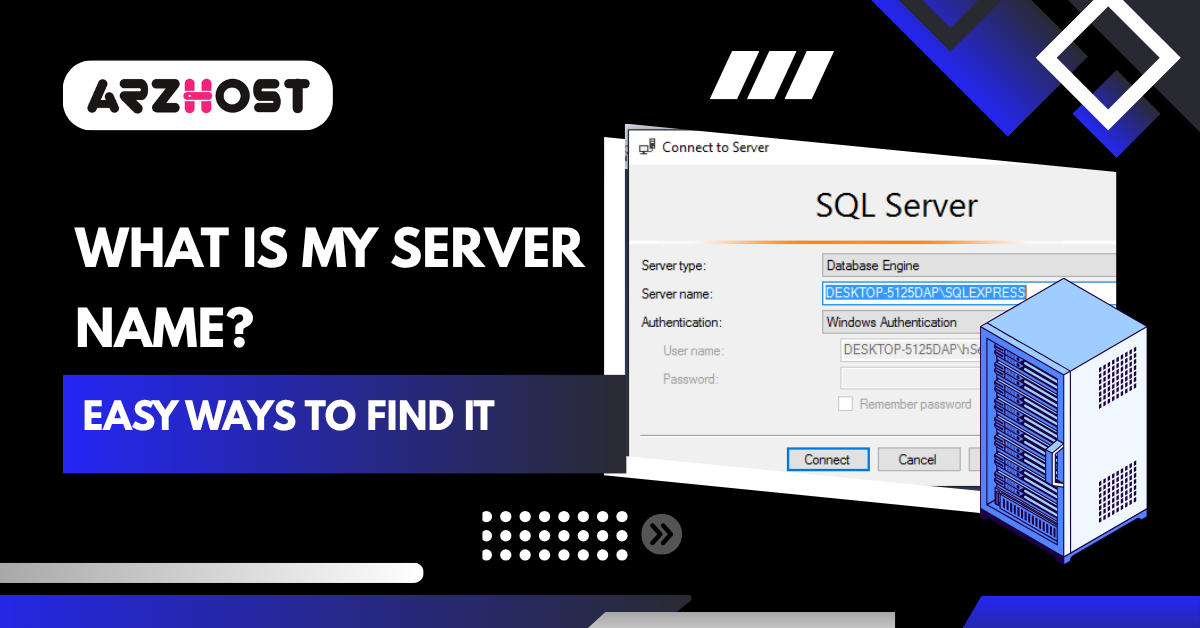Screen dimensions: 1200x628
Task: Click the Connect to Server window icon
Action: tap(647, 147)
